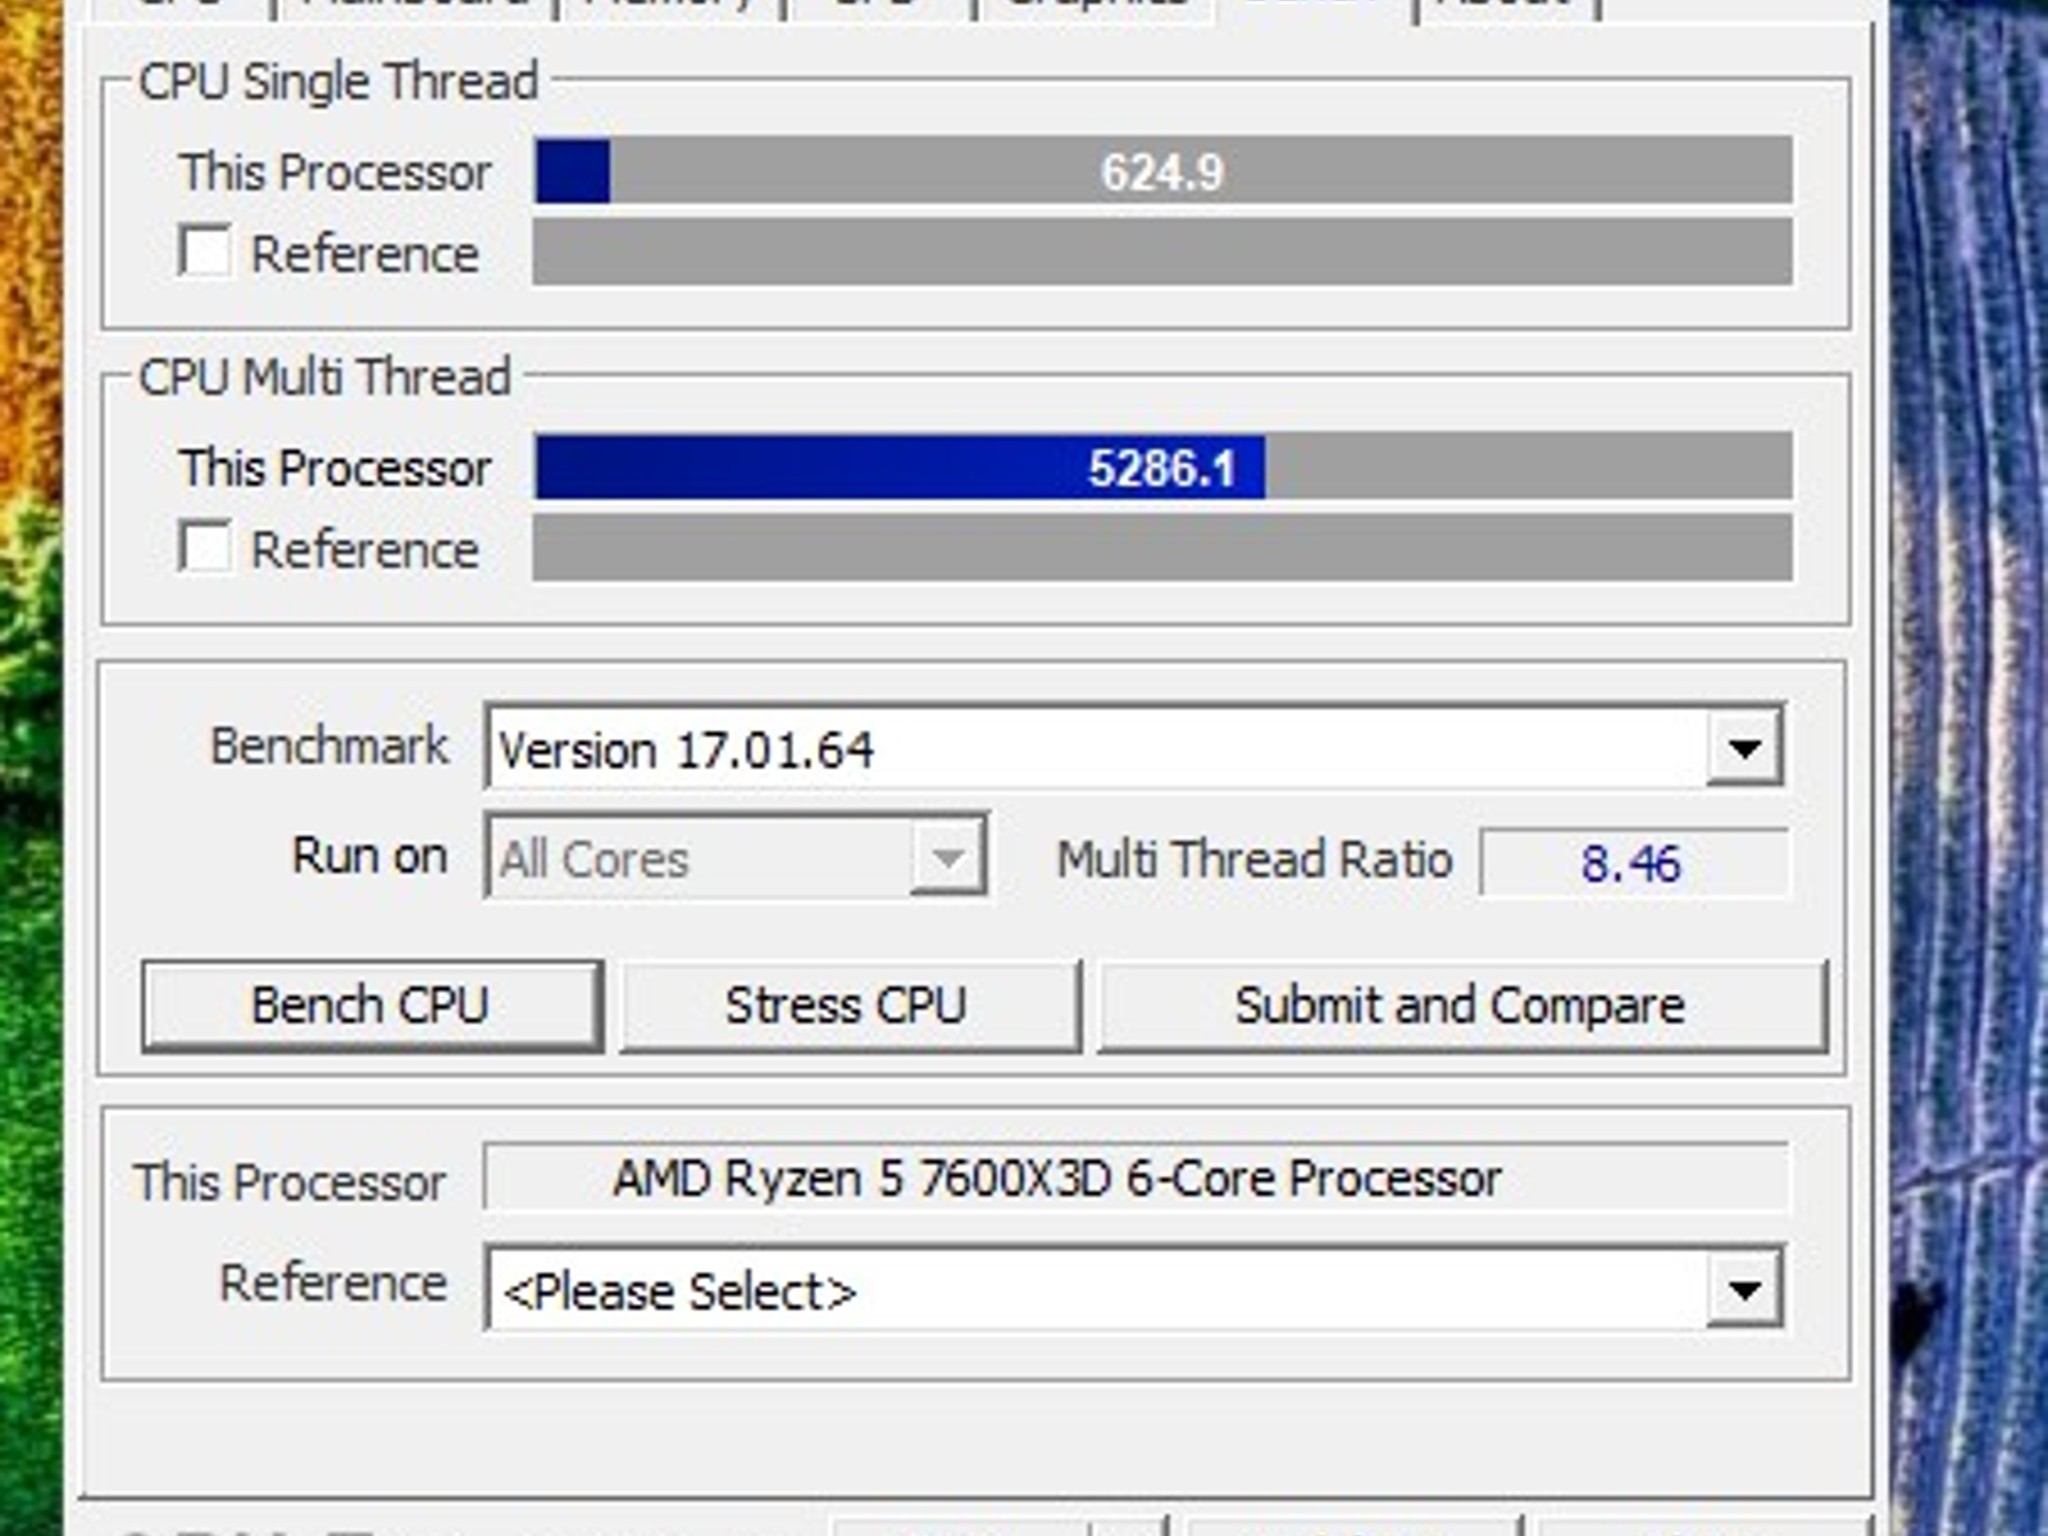The height and width of the screenshot is (1536, 2048).
Task: Click the Multi Thread Ratio label
Action: point(1254,859)
